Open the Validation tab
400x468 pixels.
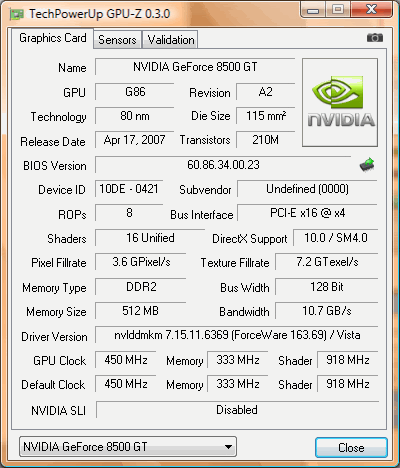click(x=171, y=40)
